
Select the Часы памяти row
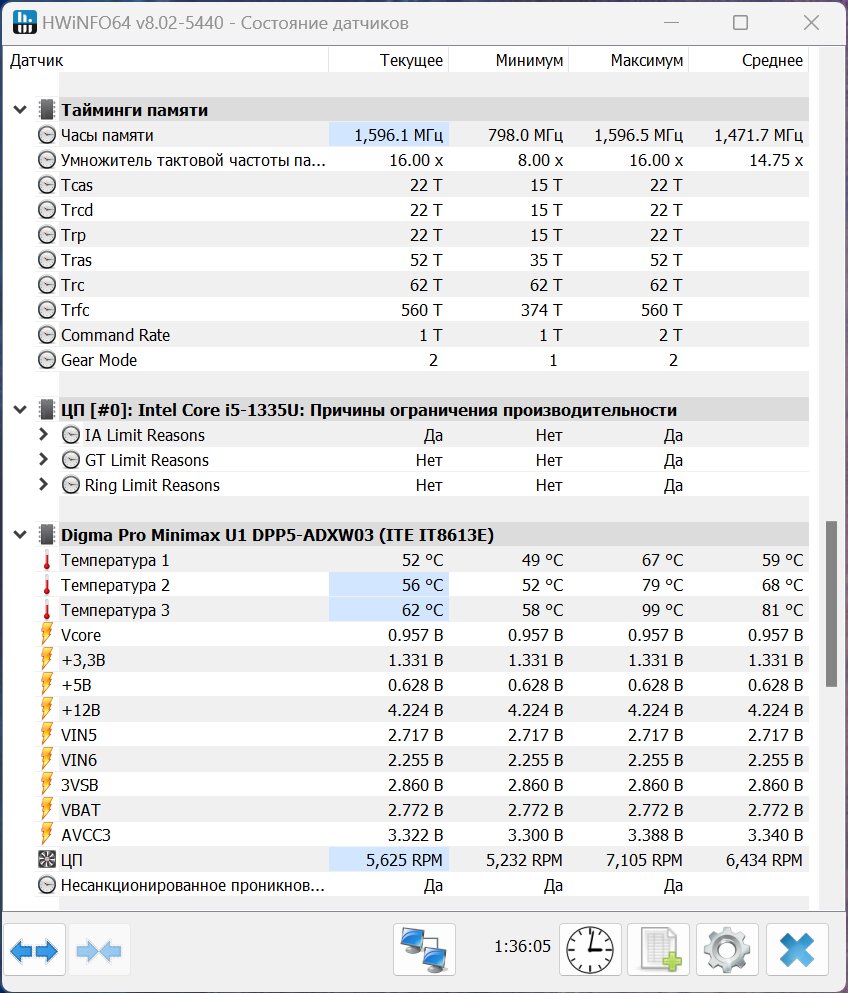[422, 135]
